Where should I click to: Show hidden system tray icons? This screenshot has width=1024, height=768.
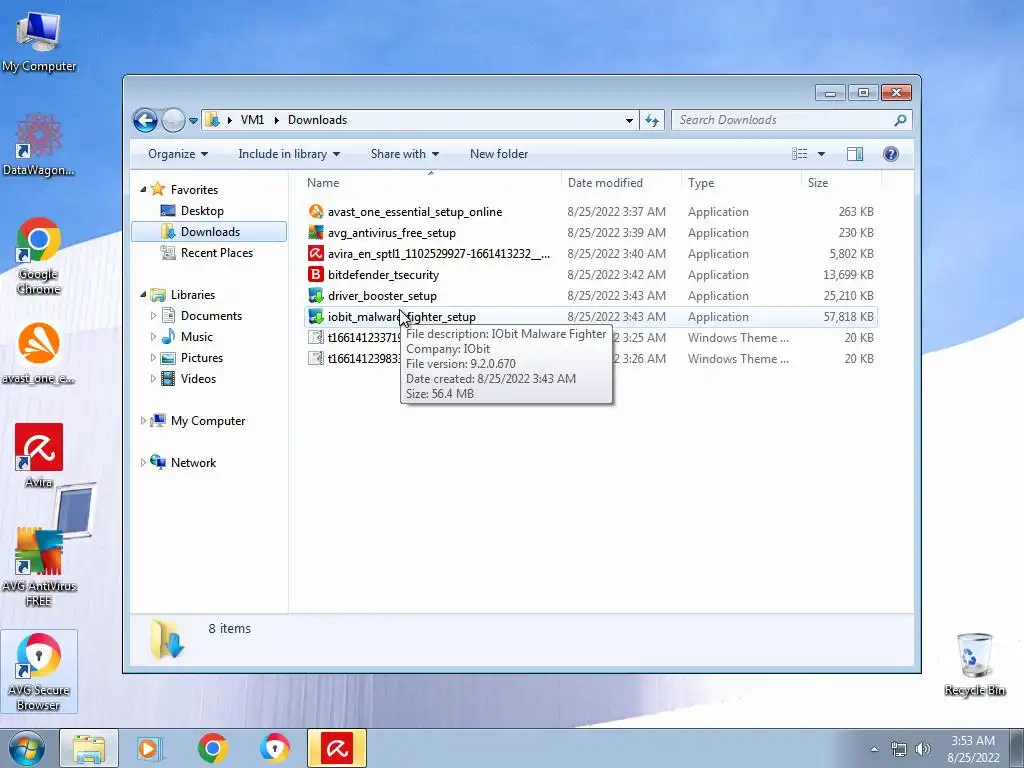(874, 749)
